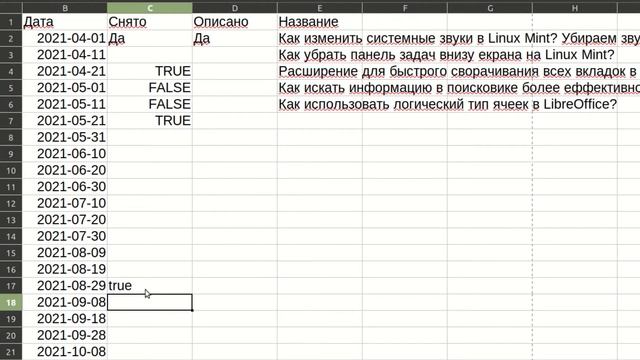This screenshot has width=640, height=360.
Task: Select the date cell 2021-05-31
Action: [x=64, y=137]
